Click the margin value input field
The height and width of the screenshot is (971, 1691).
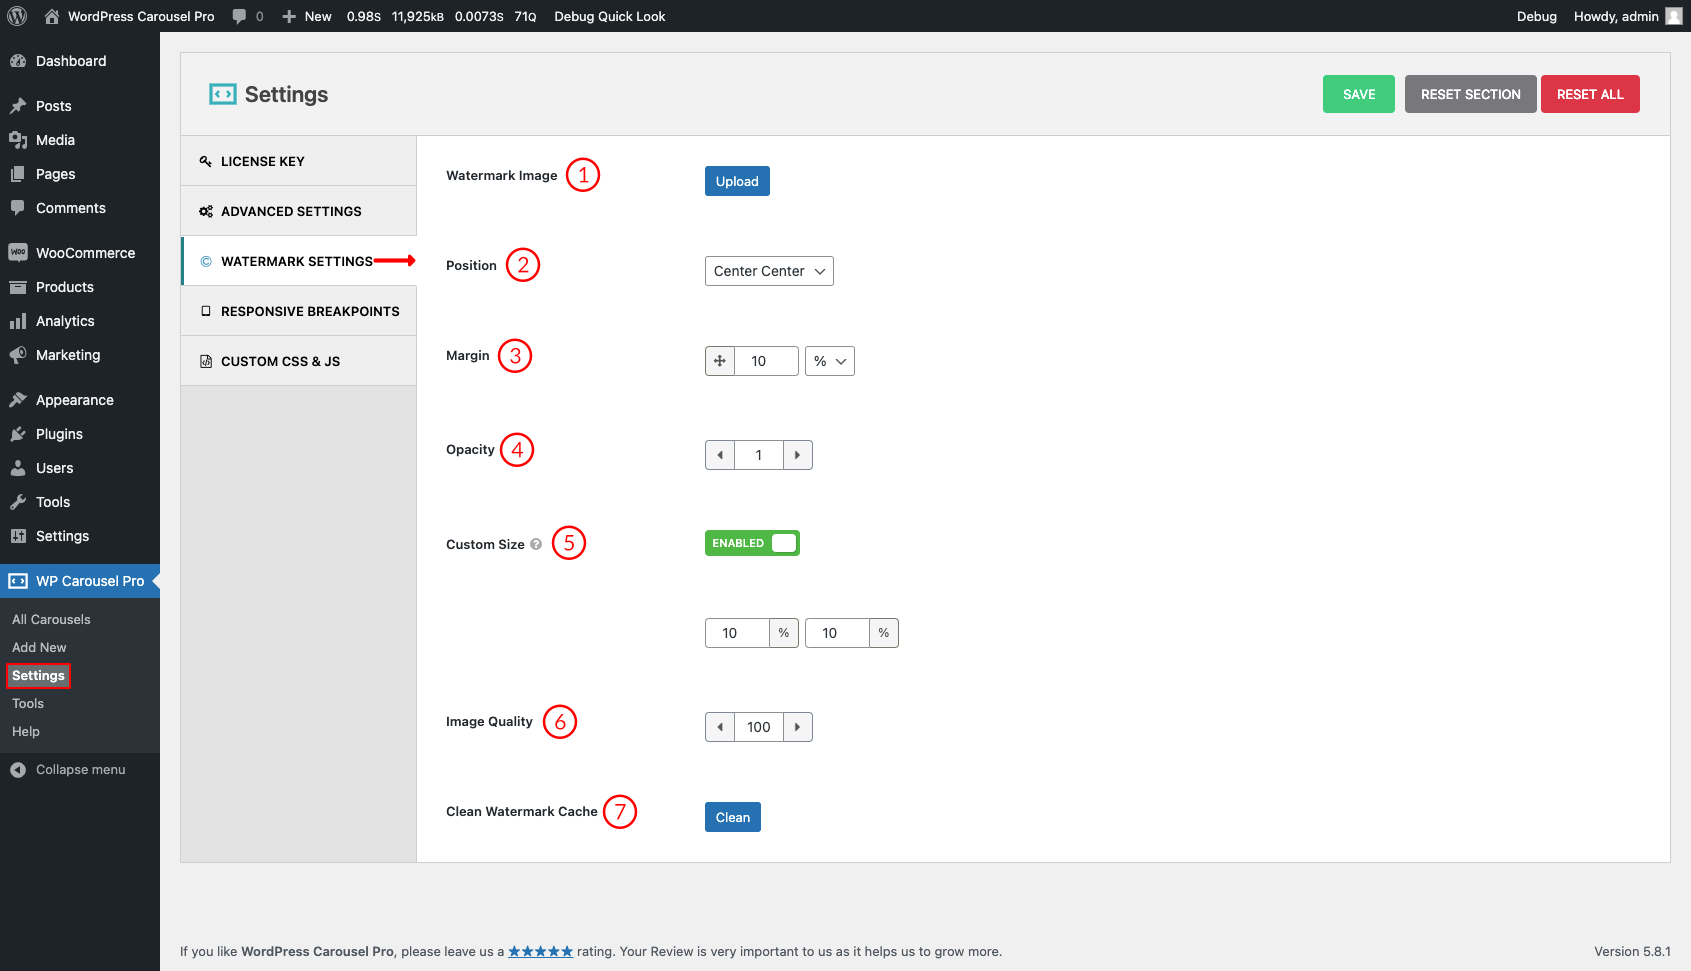pyautogui.click(x=765, y=361)
